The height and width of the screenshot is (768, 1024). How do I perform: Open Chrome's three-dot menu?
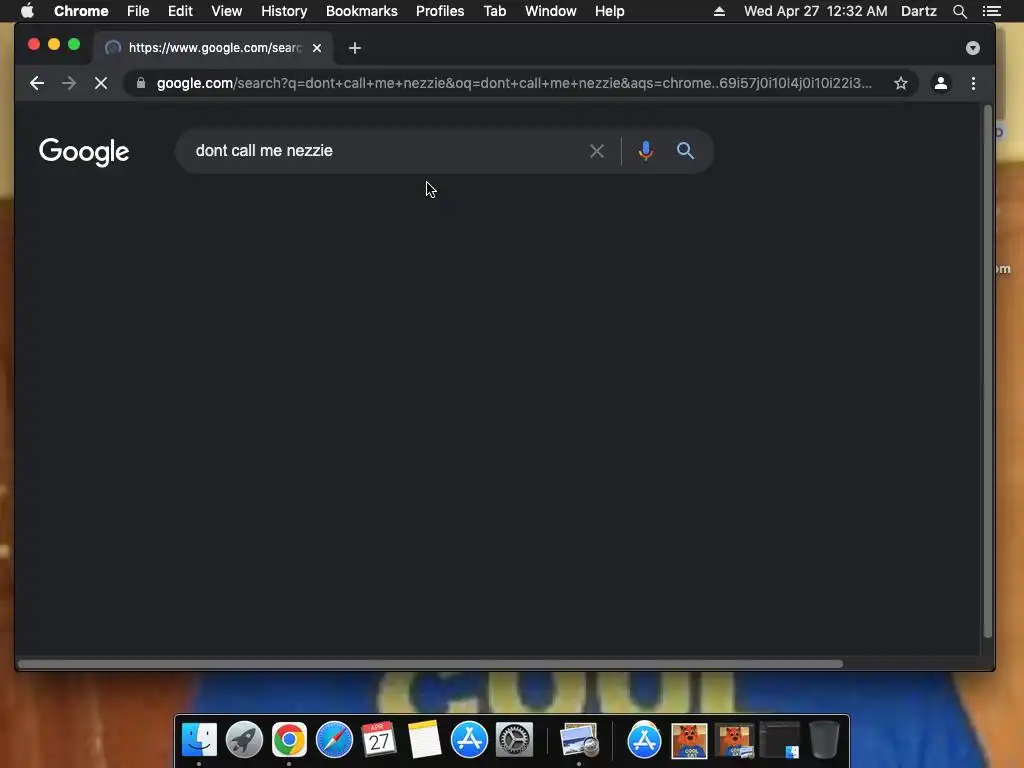[973, 83]
